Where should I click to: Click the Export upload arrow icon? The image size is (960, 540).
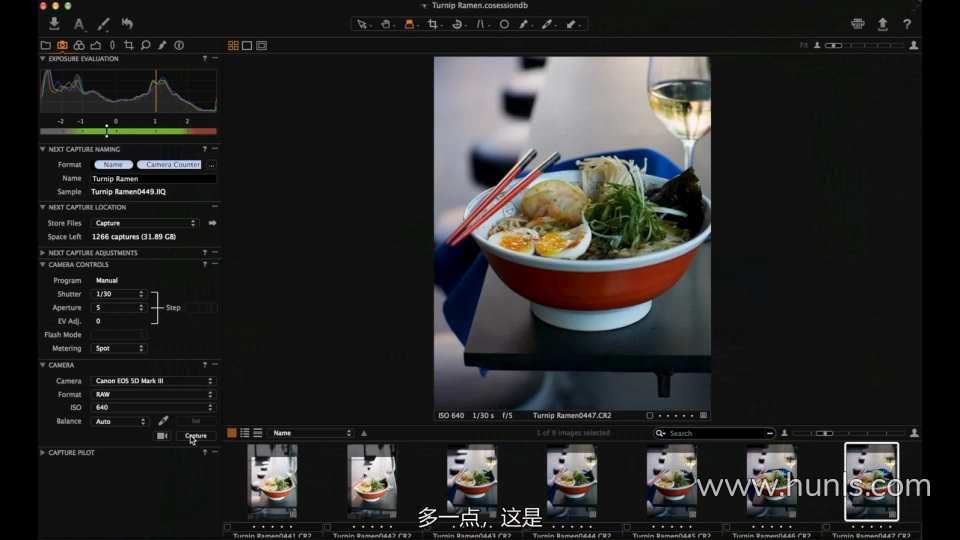click(882, 24)
